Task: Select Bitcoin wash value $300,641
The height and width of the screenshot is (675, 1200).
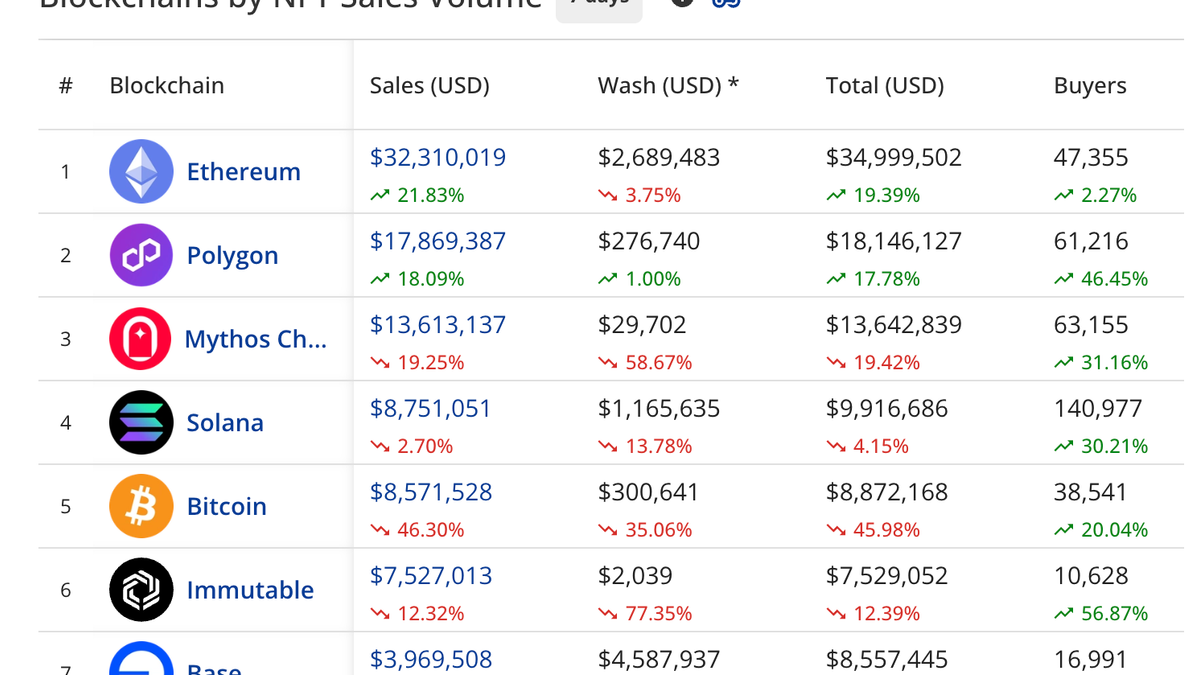Action: click(x=649, y=492)
